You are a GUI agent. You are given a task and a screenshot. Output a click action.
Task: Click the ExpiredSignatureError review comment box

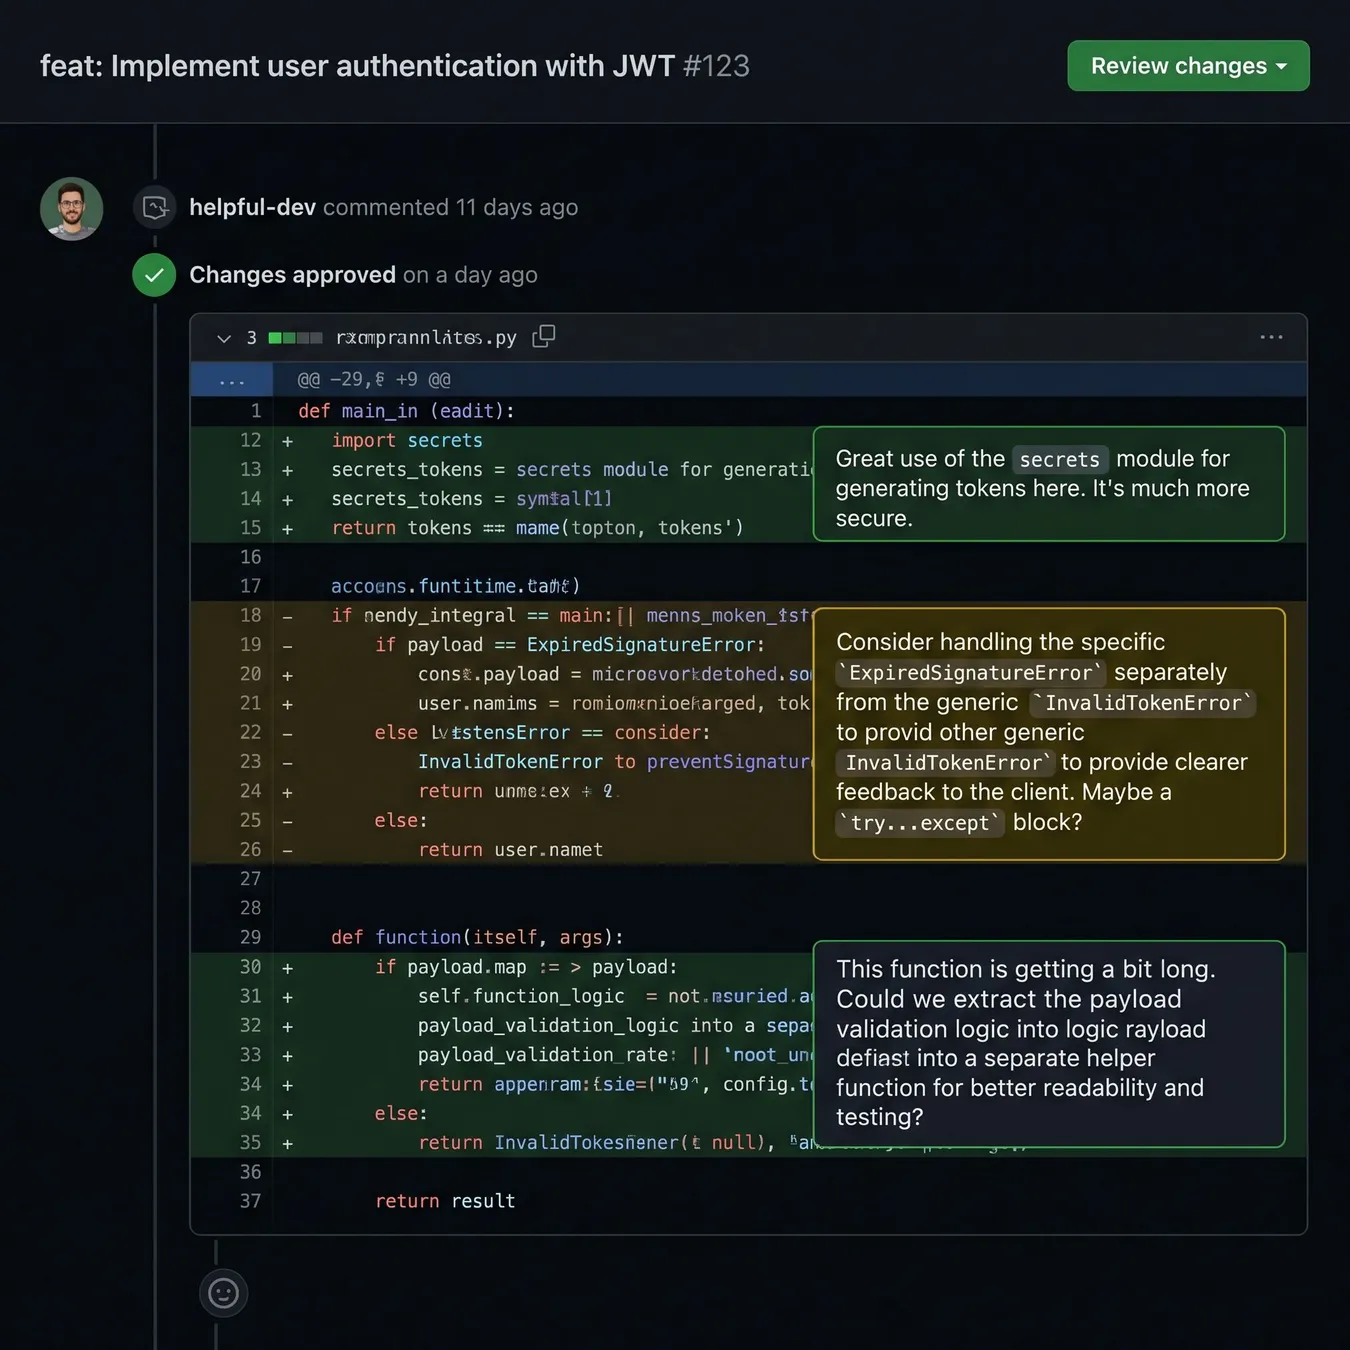pos(1049,734)
